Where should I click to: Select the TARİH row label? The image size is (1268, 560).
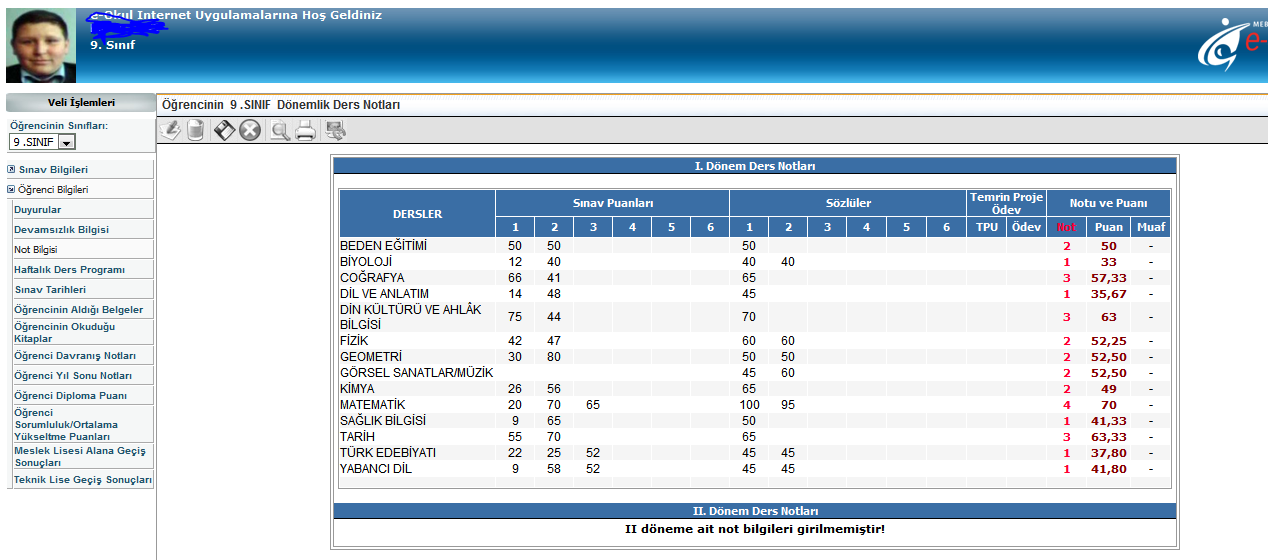click(x=357, y=437)
